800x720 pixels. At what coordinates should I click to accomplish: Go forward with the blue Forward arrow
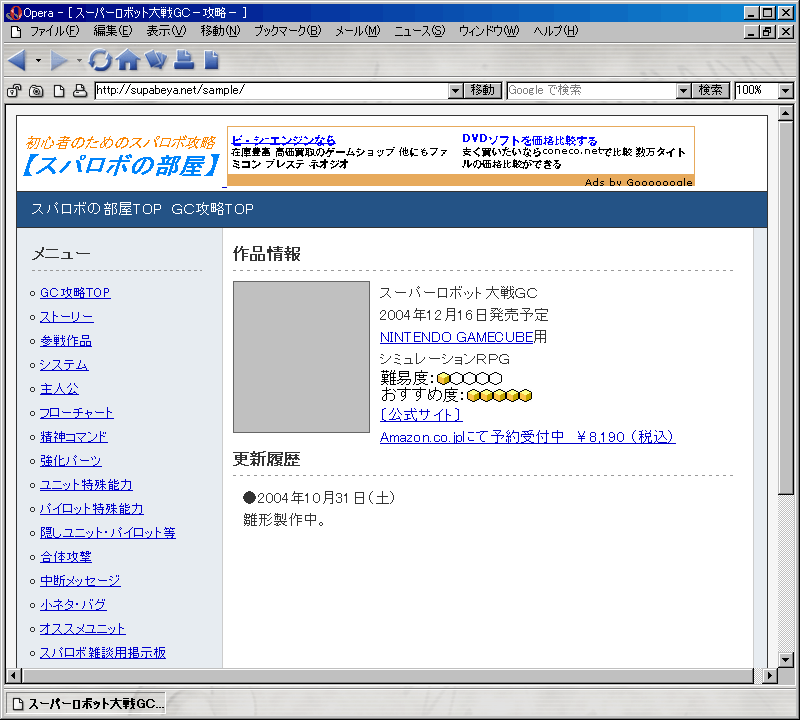click(x=59, y=60)
